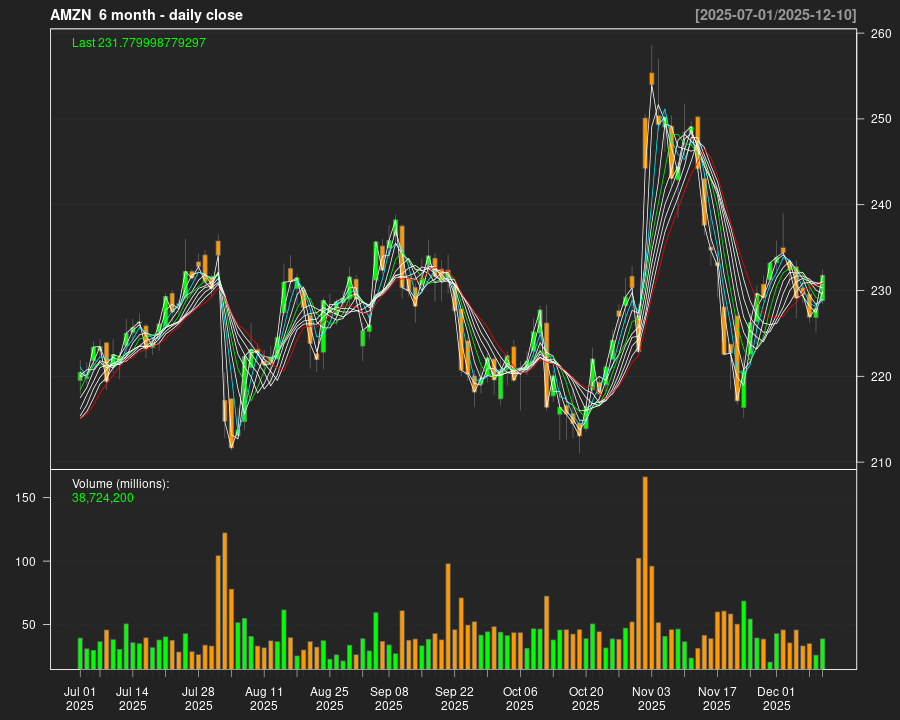The height and width of the screenshot is (720, 900).
Task: Select the Oct 20 axis label
Action: 587,691
